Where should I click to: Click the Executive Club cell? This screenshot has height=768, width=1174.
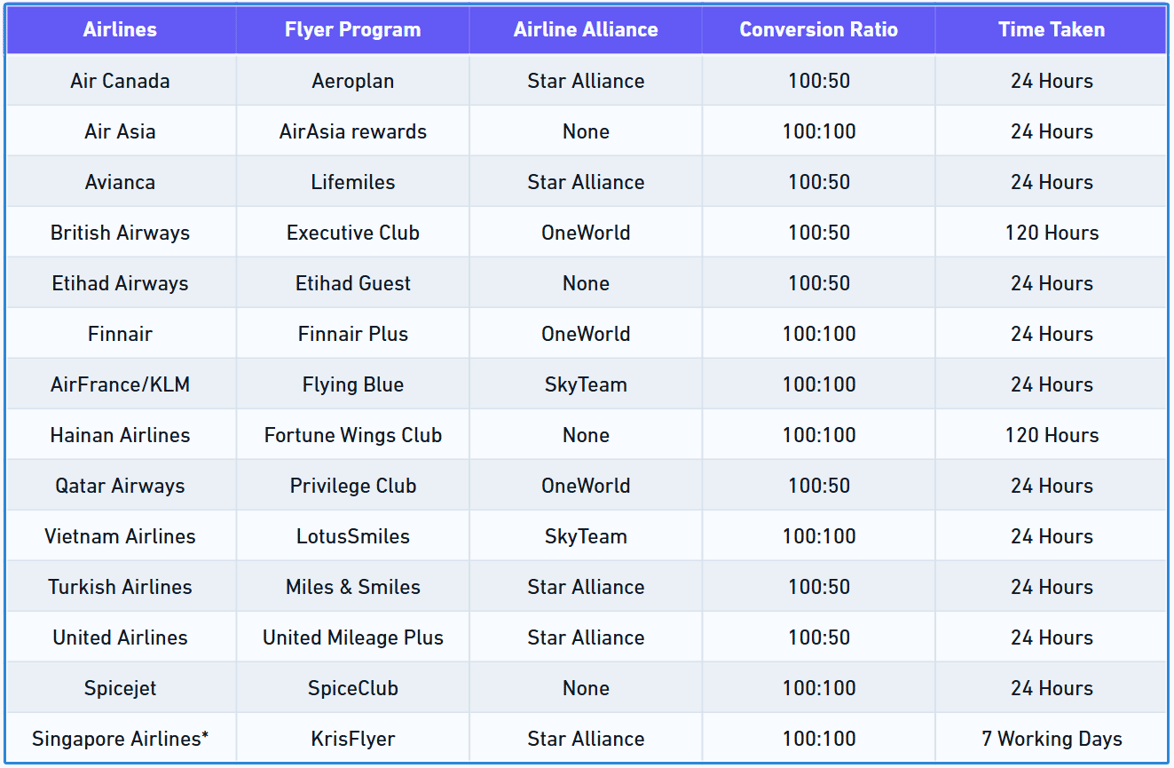(x=352, y=233)
